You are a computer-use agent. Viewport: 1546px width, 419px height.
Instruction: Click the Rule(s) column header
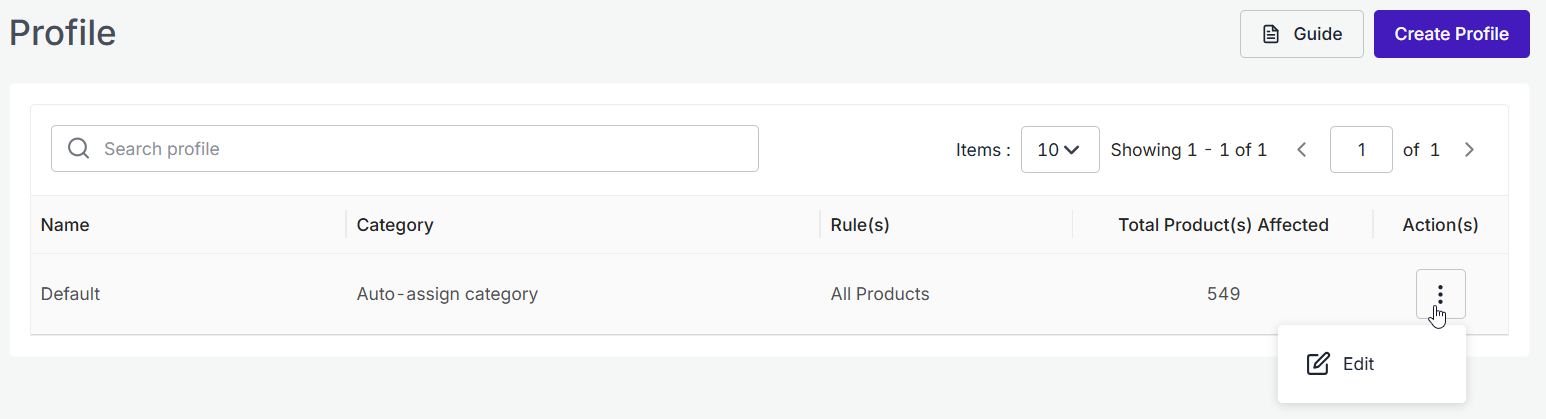(x=860, y=225)
